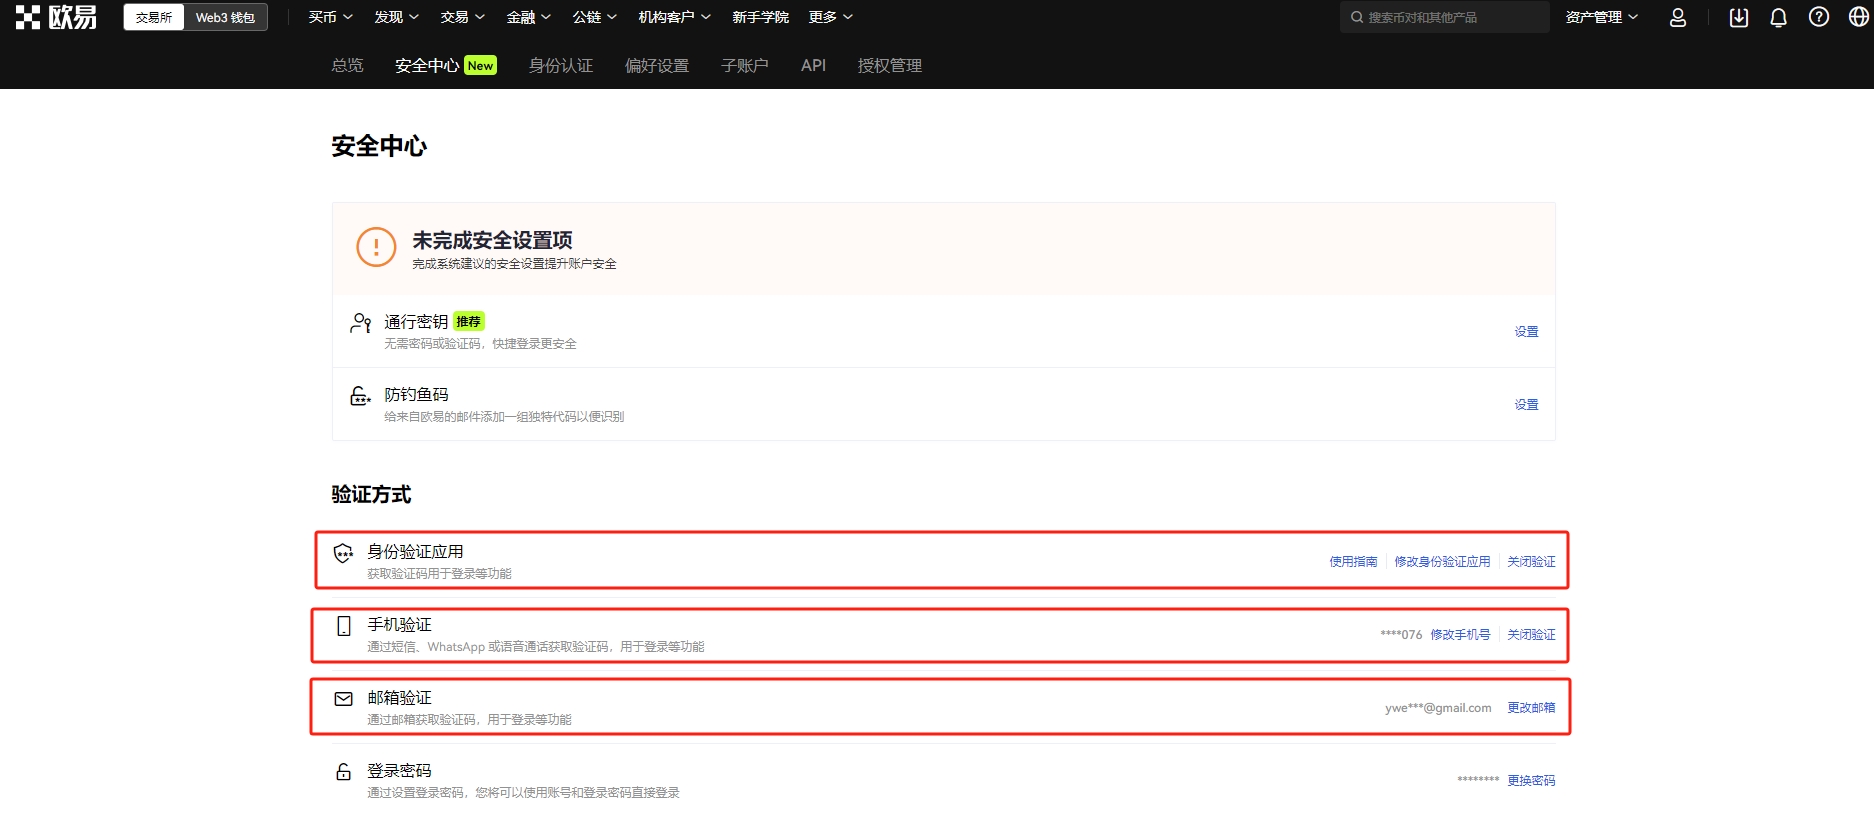
Task: Click the email verification envelope icon
Action: click(x=344, y=699)
